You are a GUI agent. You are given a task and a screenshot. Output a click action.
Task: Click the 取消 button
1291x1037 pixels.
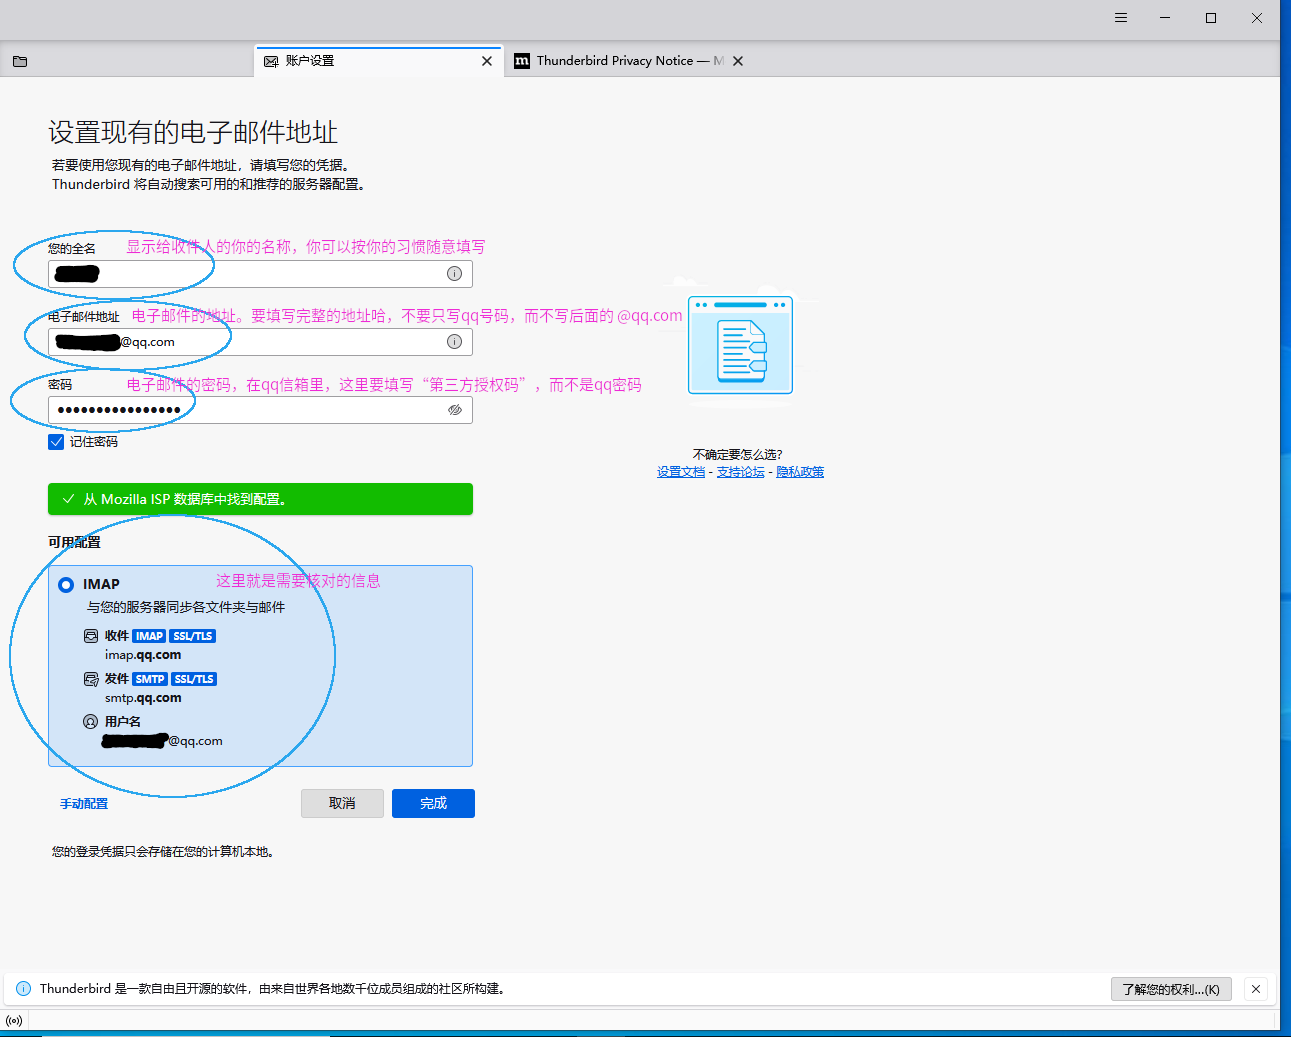click(342, 804)
